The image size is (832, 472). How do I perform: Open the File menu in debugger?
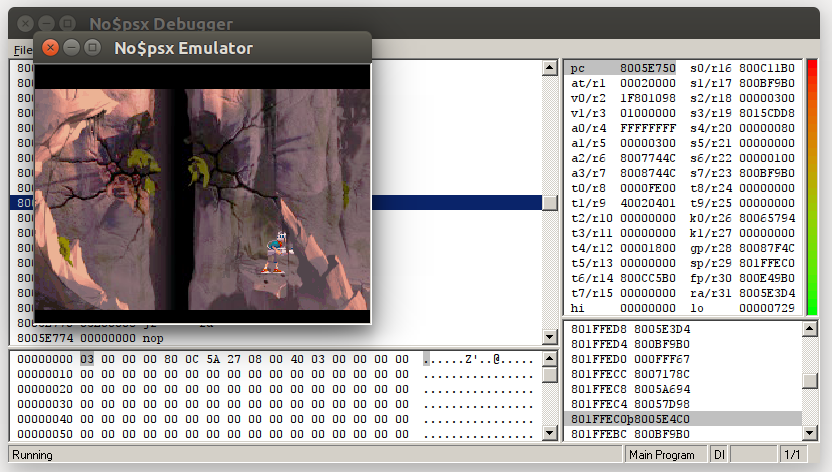click(22, 50)
